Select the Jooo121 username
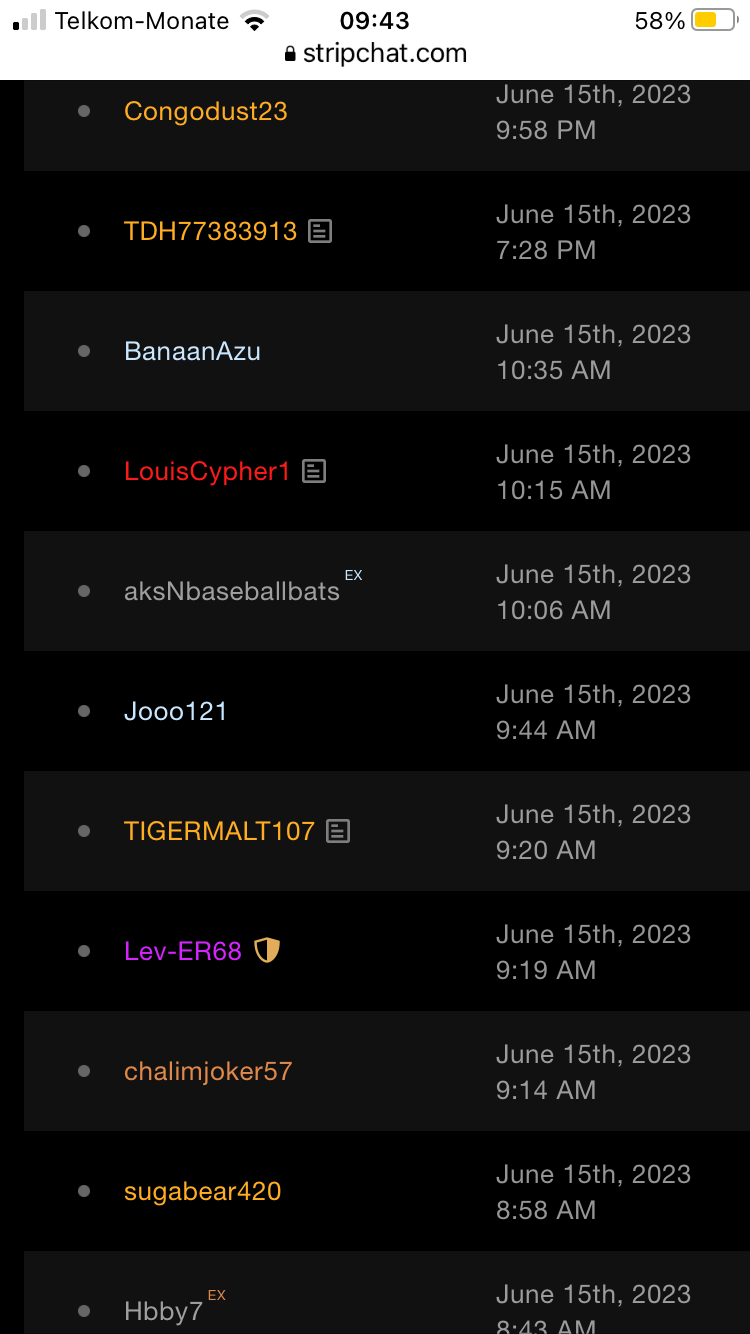This screenshot has width=750, height=1334. coord(175,711)
